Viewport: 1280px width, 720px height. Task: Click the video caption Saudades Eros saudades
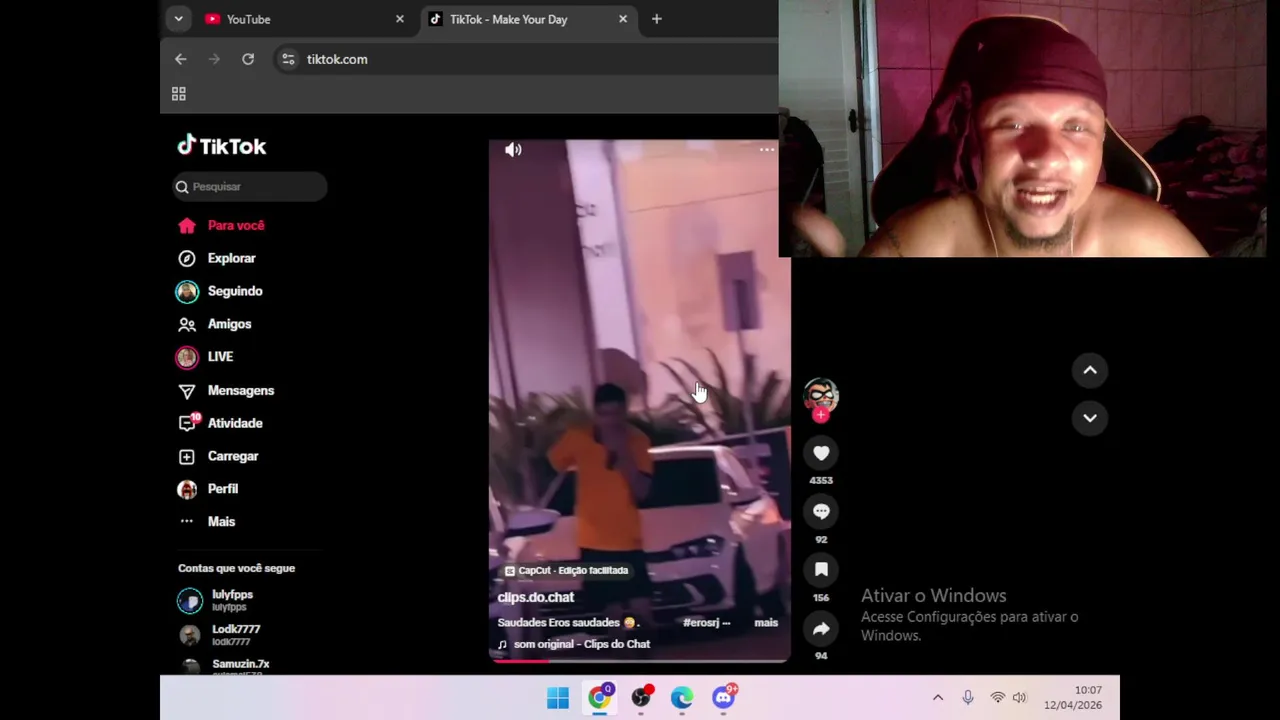(568, 622)
